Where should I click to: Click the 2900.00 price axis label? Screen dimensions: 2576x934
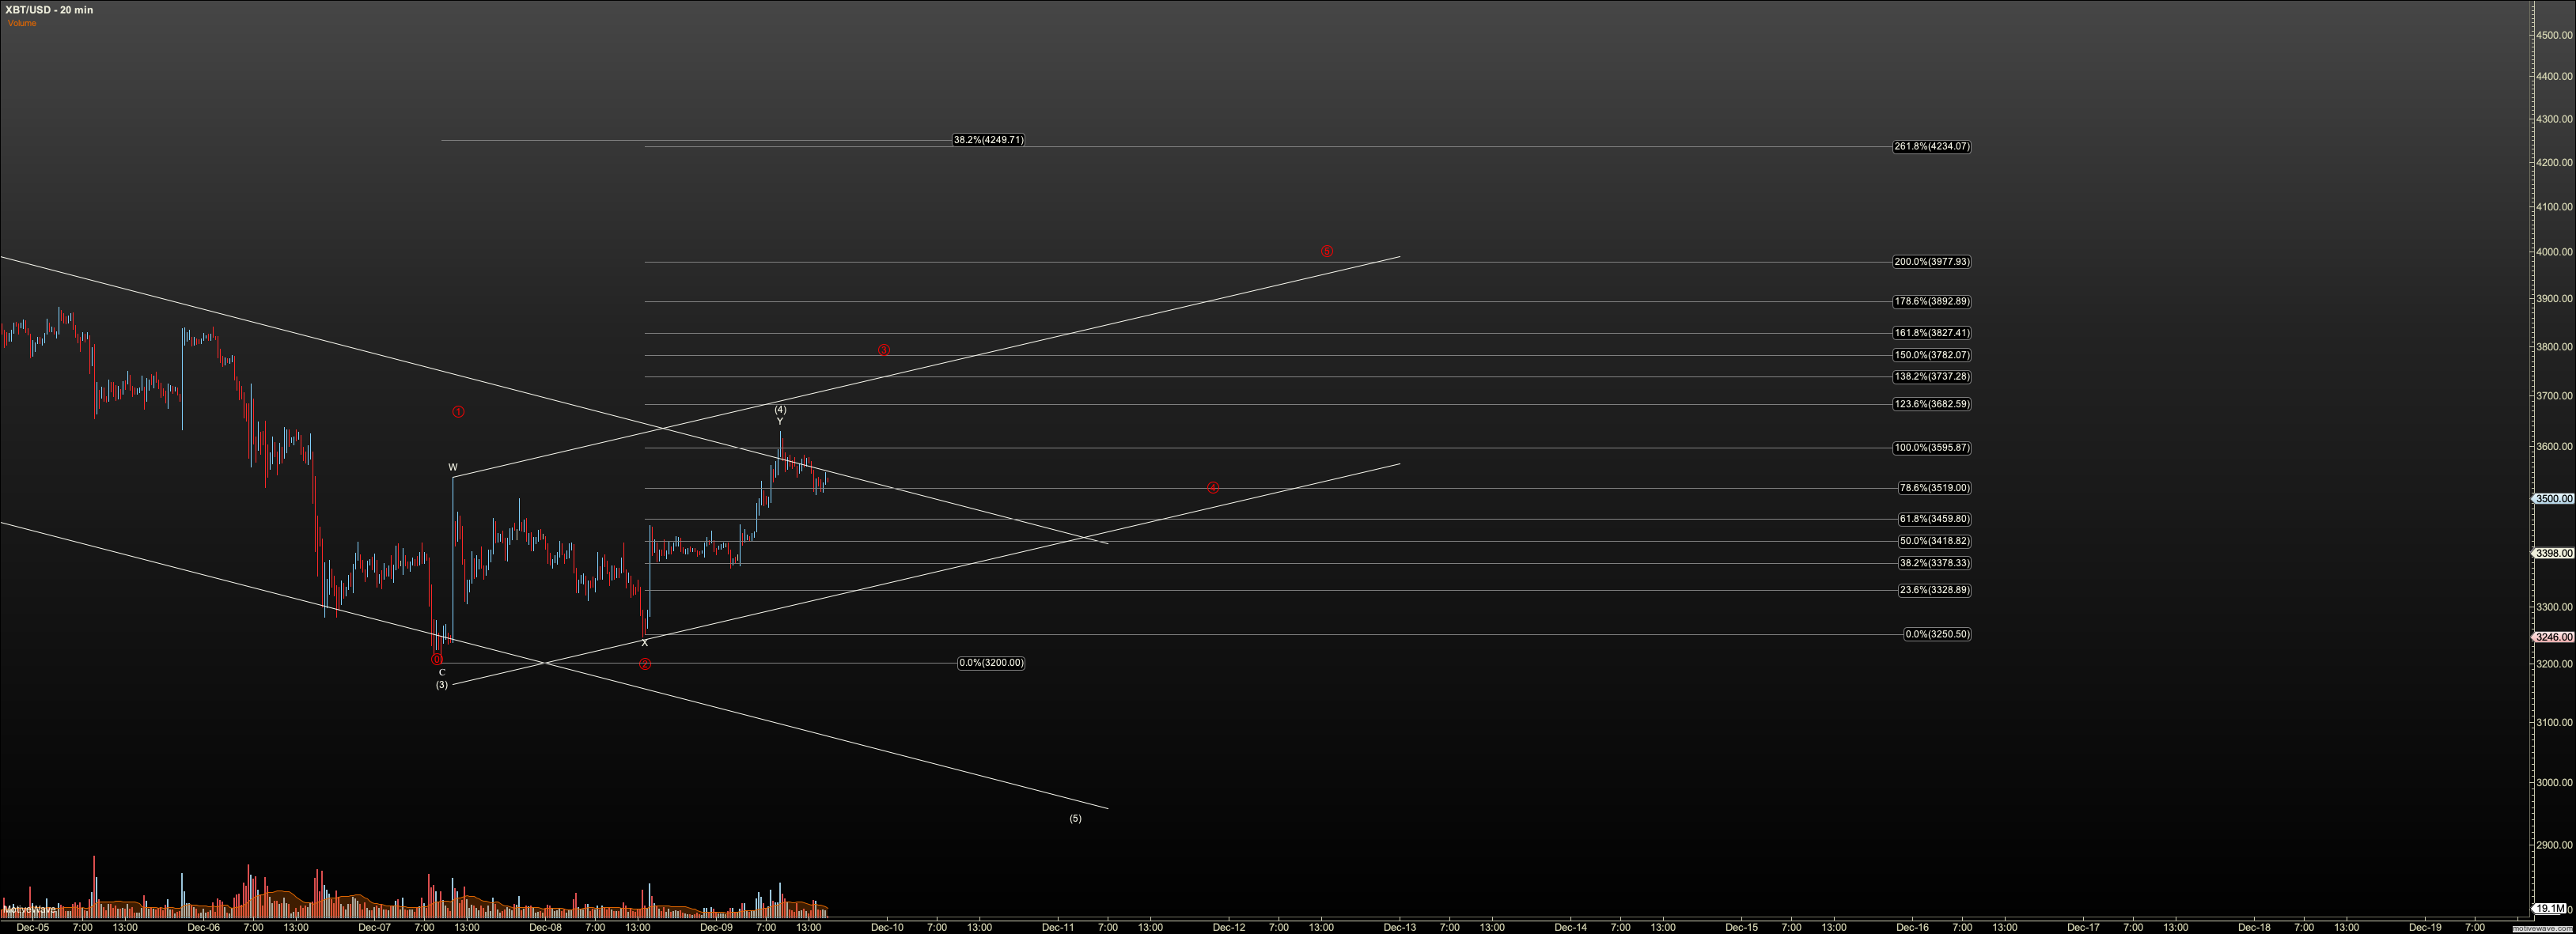tap(2555, 845)
